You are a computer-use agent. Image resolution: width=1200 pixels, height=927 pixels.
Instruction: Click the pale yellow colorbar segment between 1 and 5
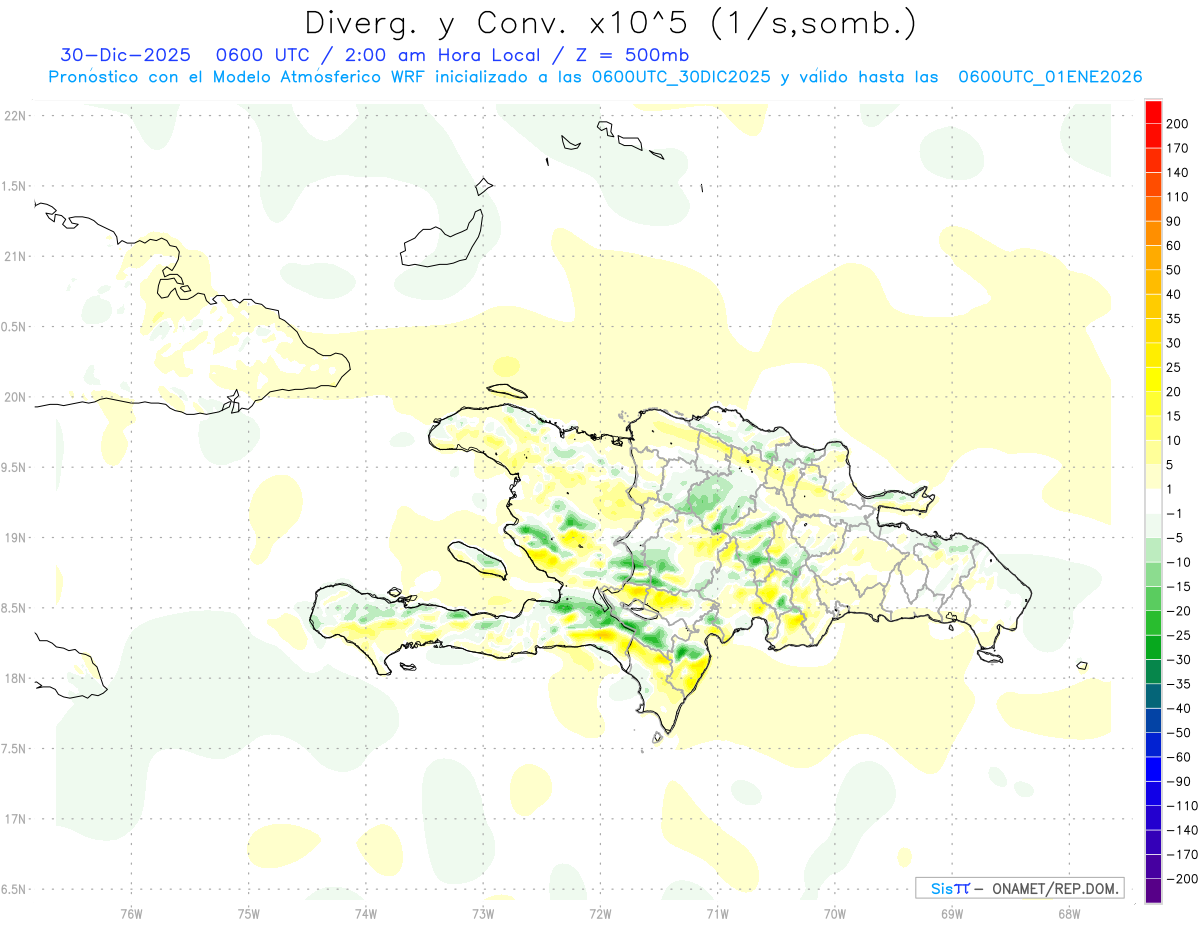[x=1153, y=477]
